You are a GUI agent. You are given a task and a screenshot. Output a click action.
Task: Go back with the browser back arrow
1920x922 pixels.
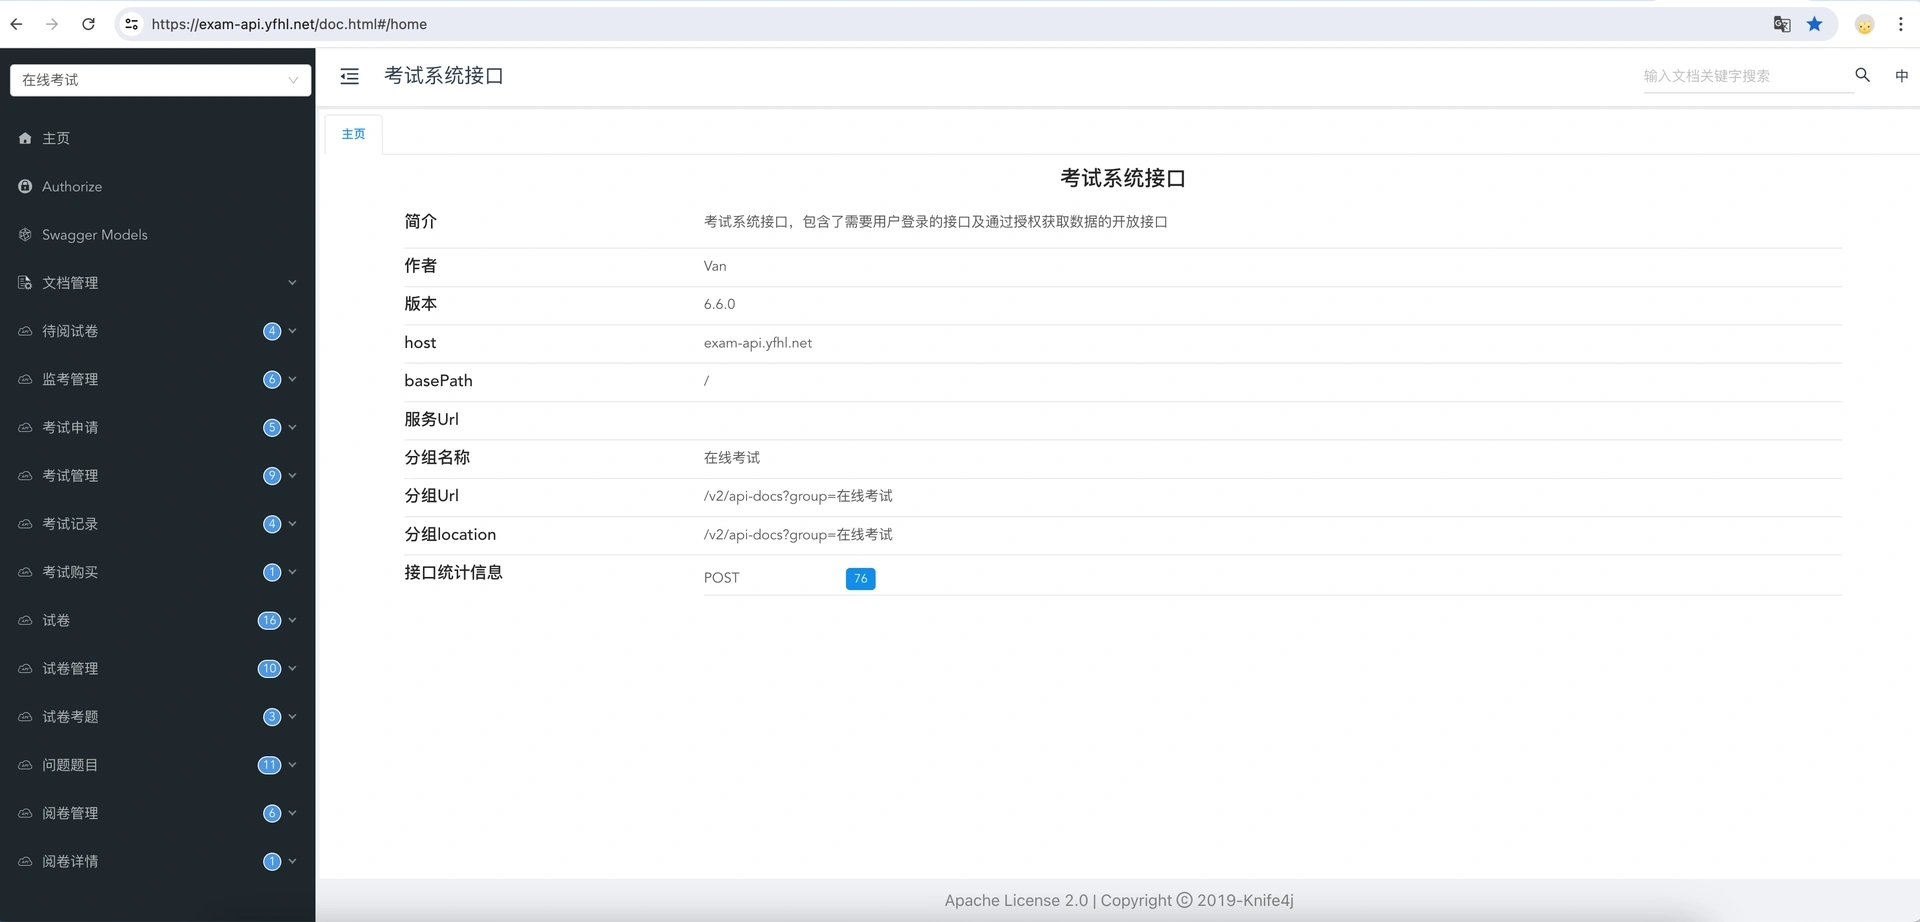[16, 24]
